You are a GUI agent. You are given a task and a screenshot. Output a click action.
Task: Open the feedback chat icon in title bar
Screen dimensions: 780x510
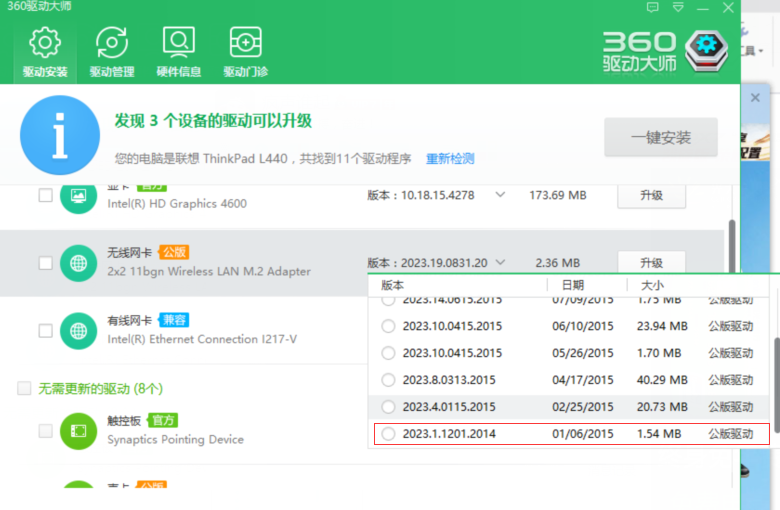(x=652, y=7)
